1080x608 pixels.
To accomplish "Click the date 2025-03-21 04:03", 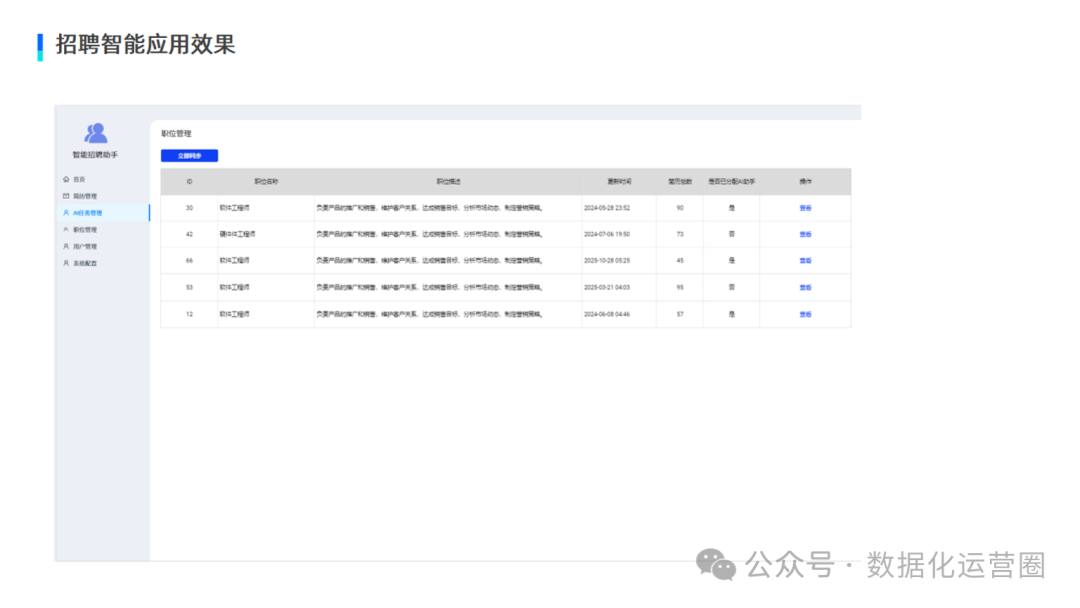I will pyautogui.click(x=607, y=287).
